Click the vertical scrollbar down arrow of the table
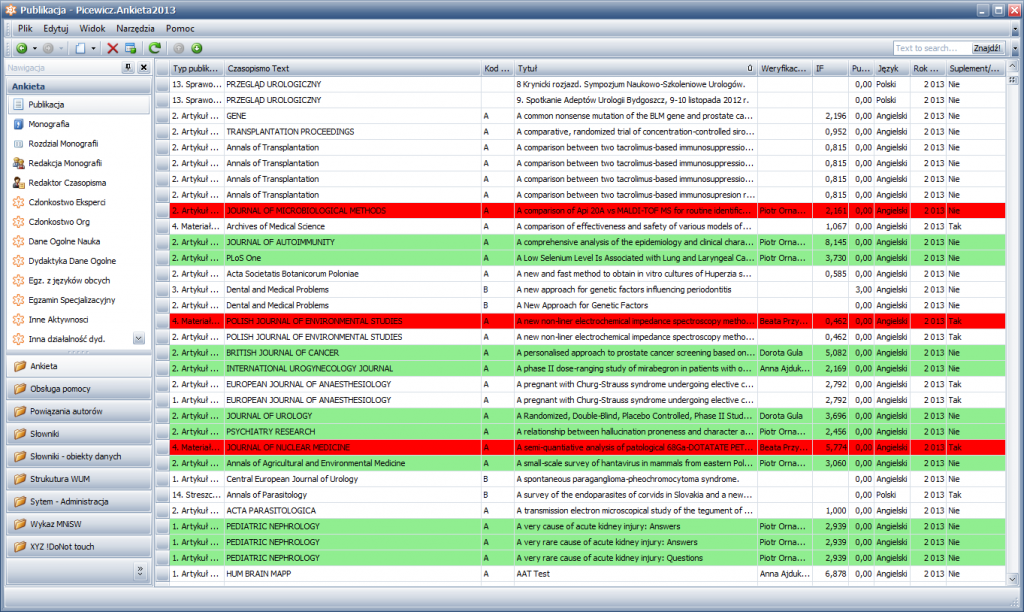The width and height of the screenshot is (1024, 612). click(1012, 579)
